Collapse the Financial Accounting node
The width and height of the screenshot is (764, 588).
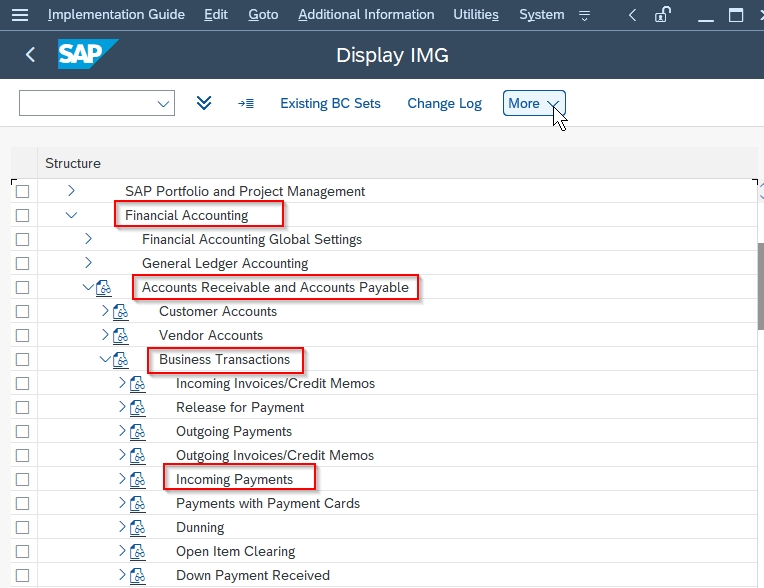tap(71, 215)
